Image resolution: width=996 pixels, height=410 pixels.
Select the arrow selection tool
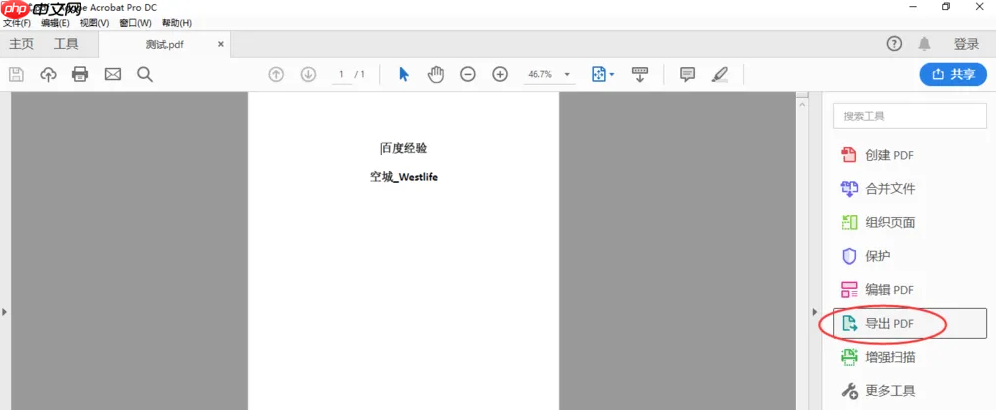(x=404, y=74)
